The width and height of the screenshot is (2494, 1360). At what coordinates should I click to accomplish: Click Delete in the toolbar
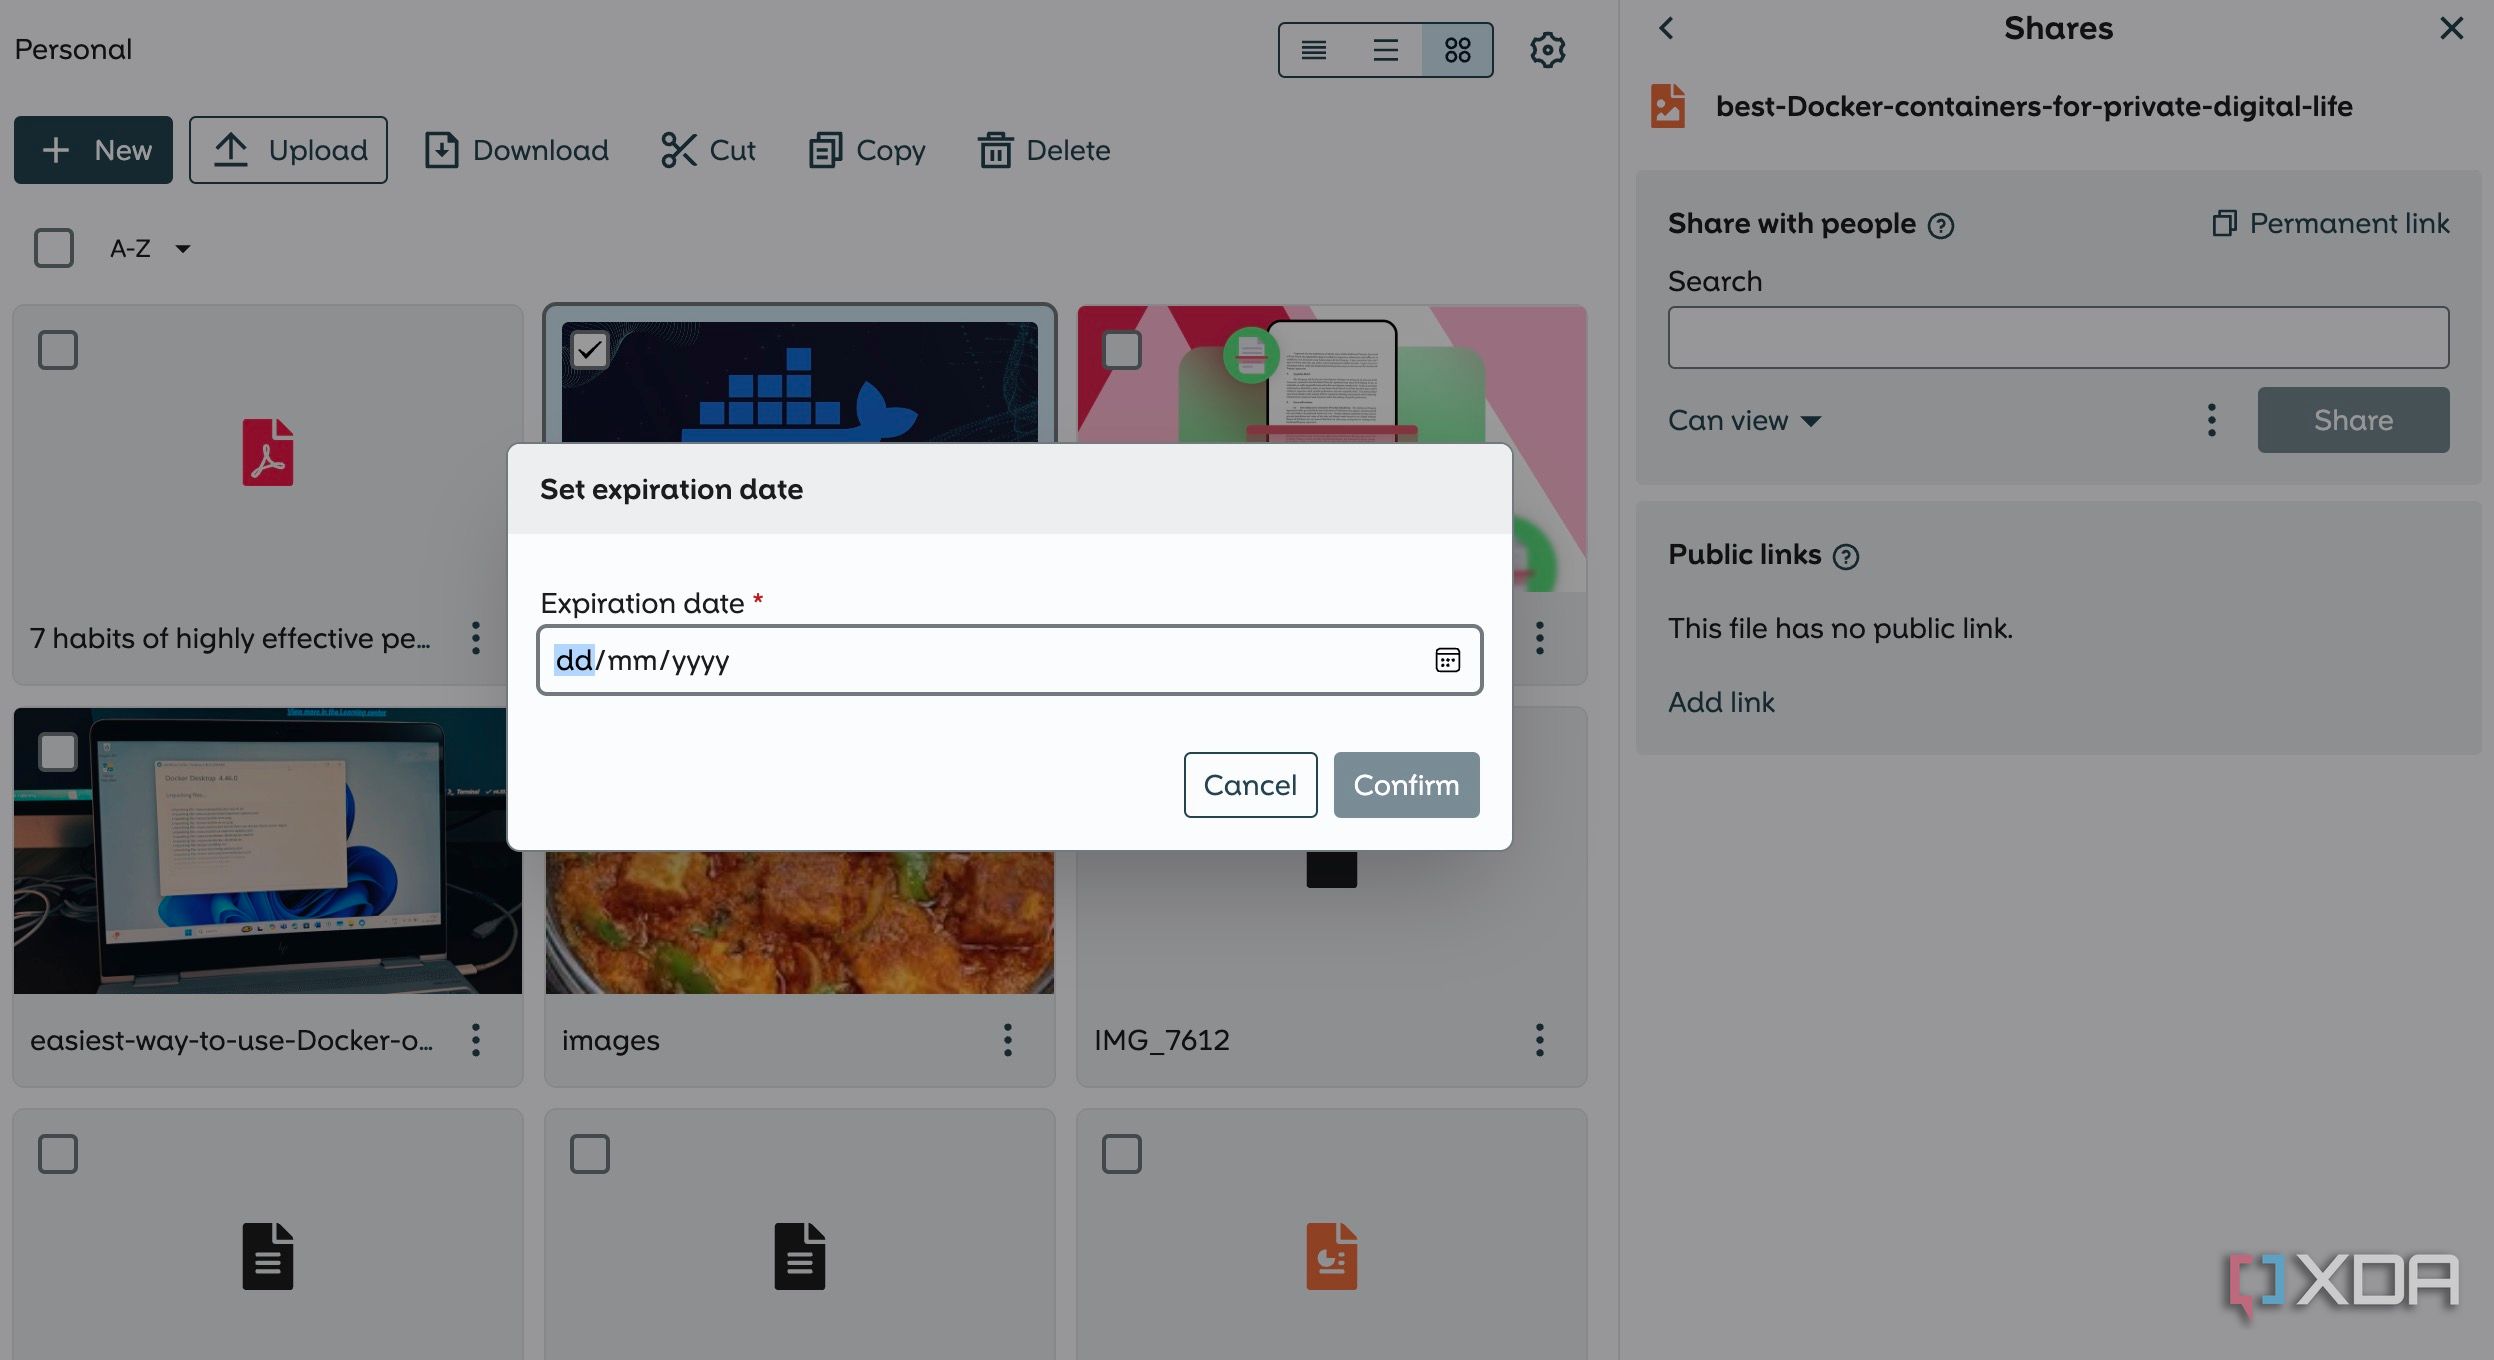(1045, 150)
